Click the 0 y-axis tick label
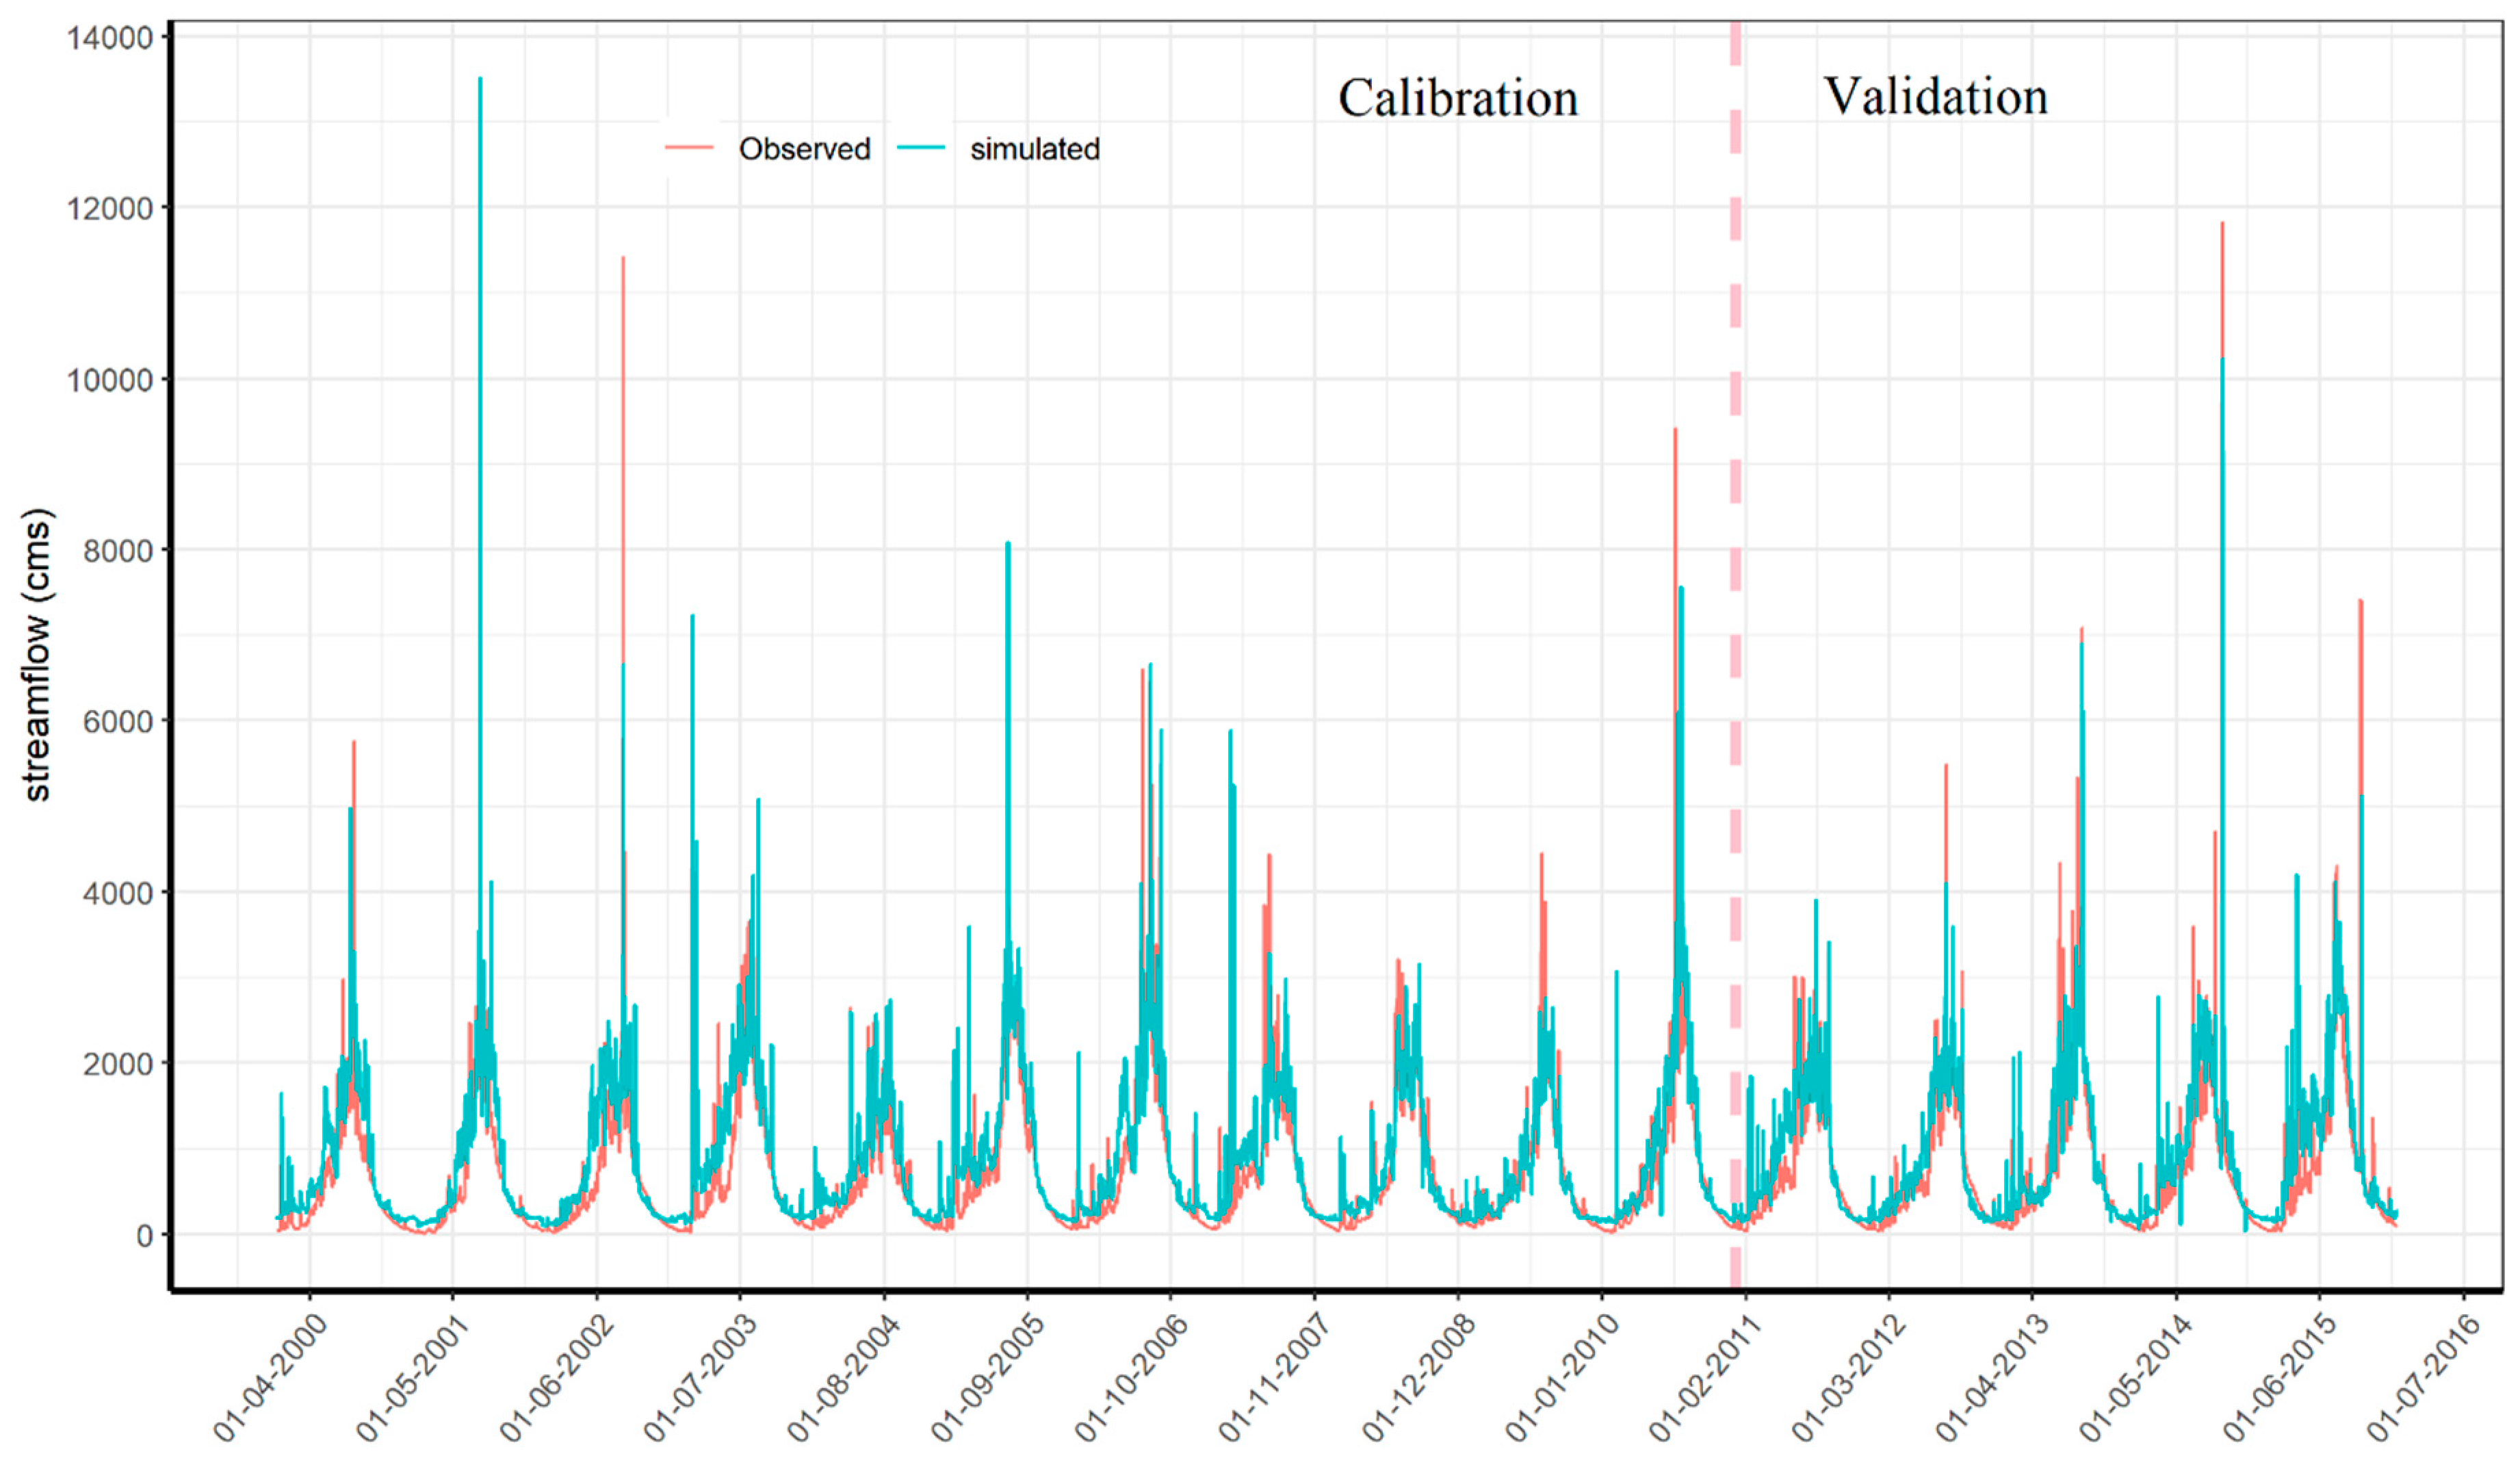This screenshot has height=1460, width=2520. 145,1236
